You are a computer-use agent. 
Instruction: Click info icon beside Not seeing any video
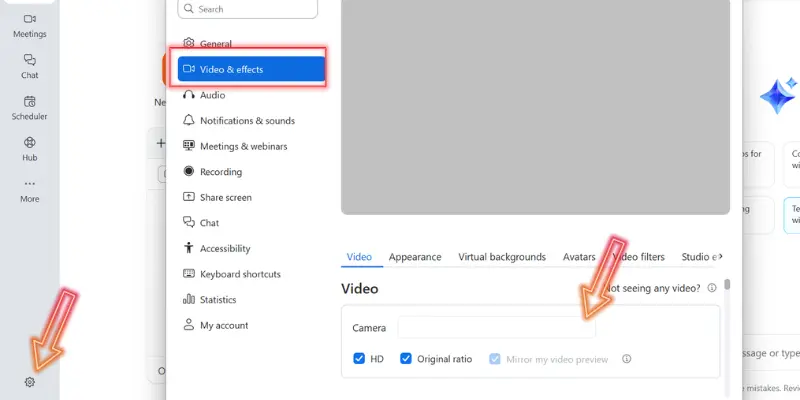712,288
